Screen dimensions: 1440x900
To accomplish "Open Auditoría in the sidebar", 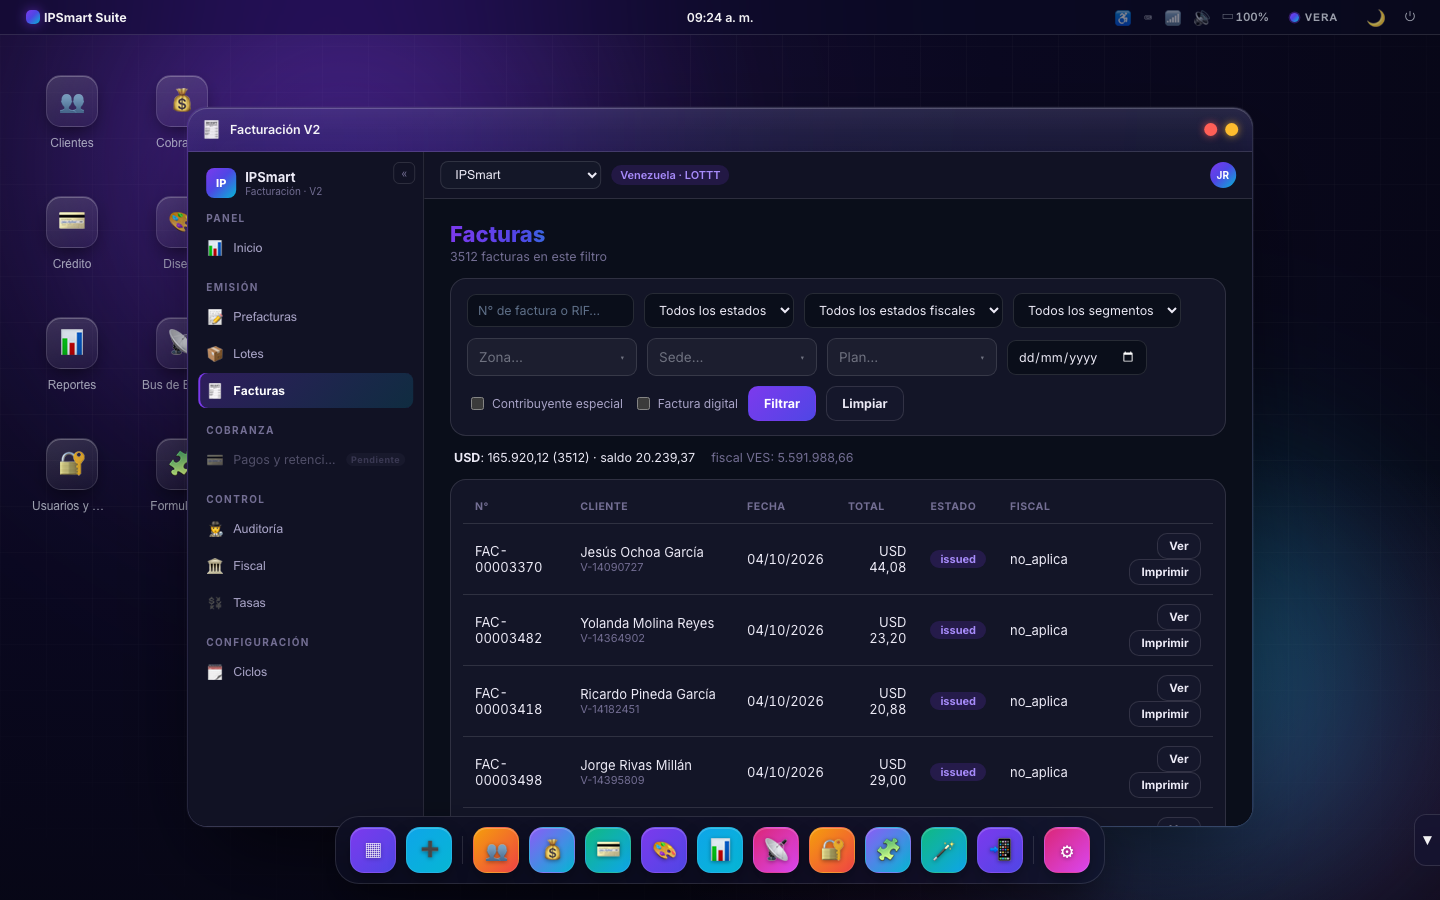I will click(306, 529).
